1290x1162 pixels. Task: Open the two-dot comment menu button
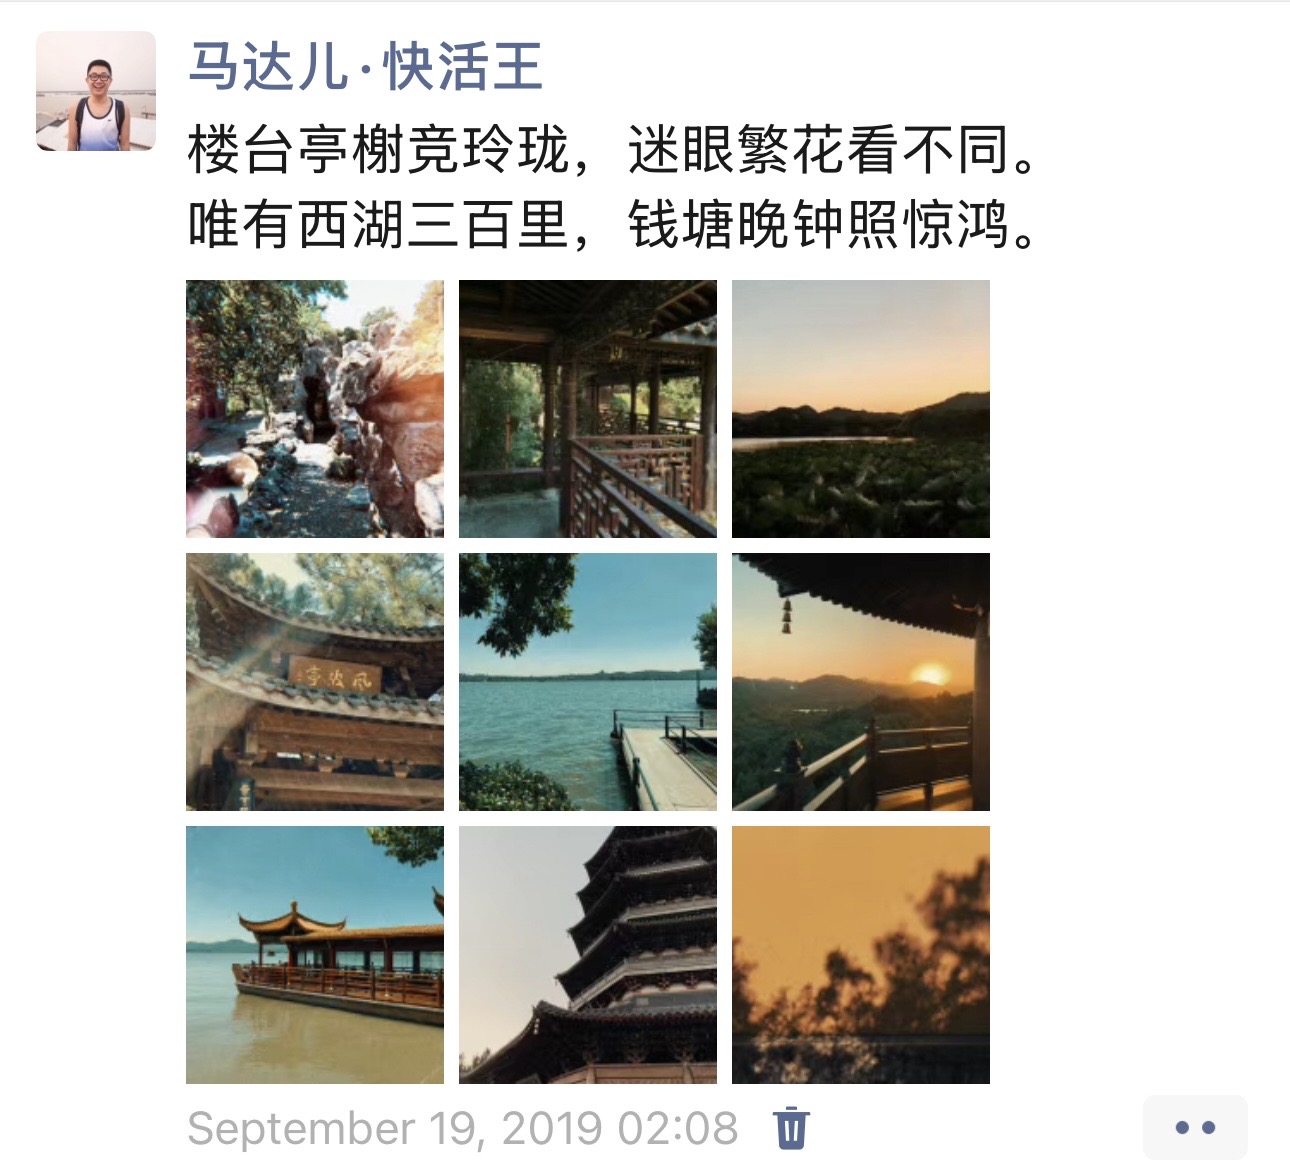(1195, 1128)
